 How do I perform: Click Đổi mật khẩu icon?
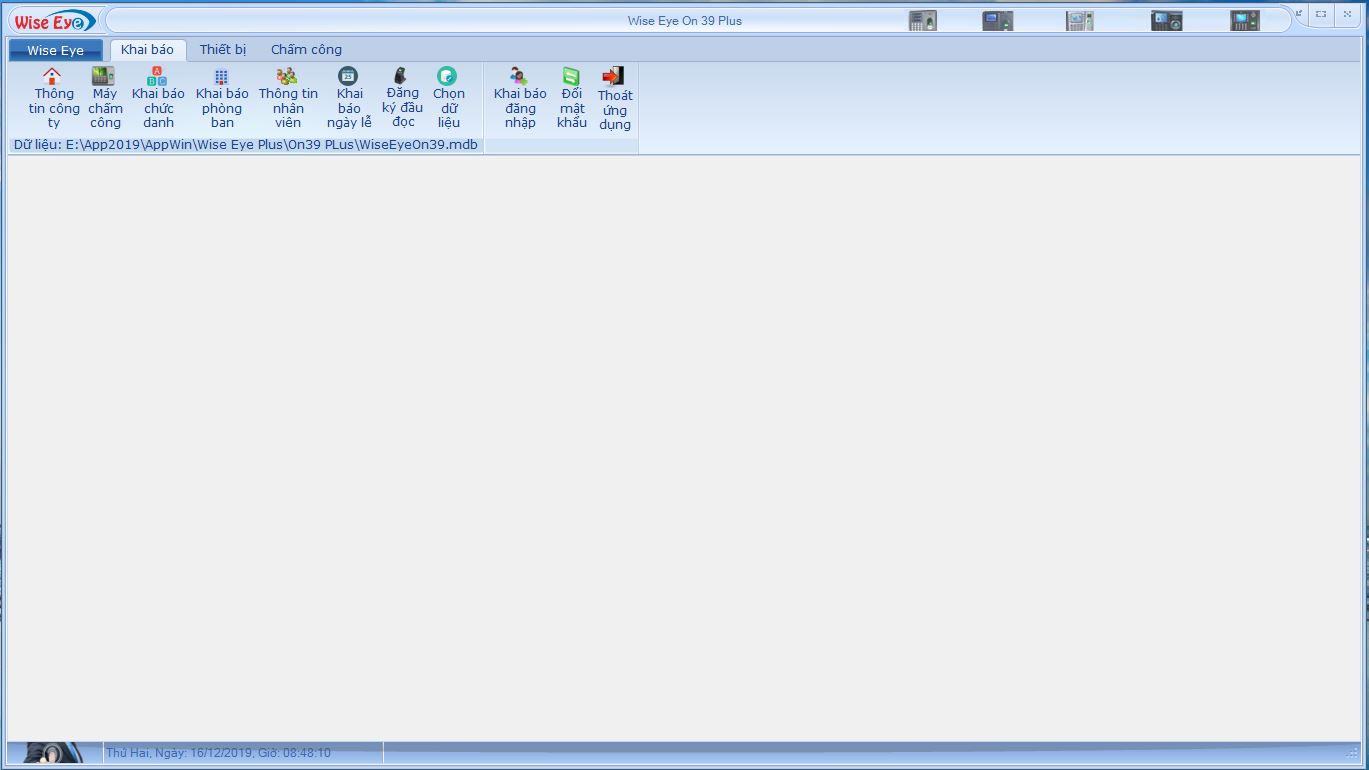pyautogui.click(x=571, y=76)
